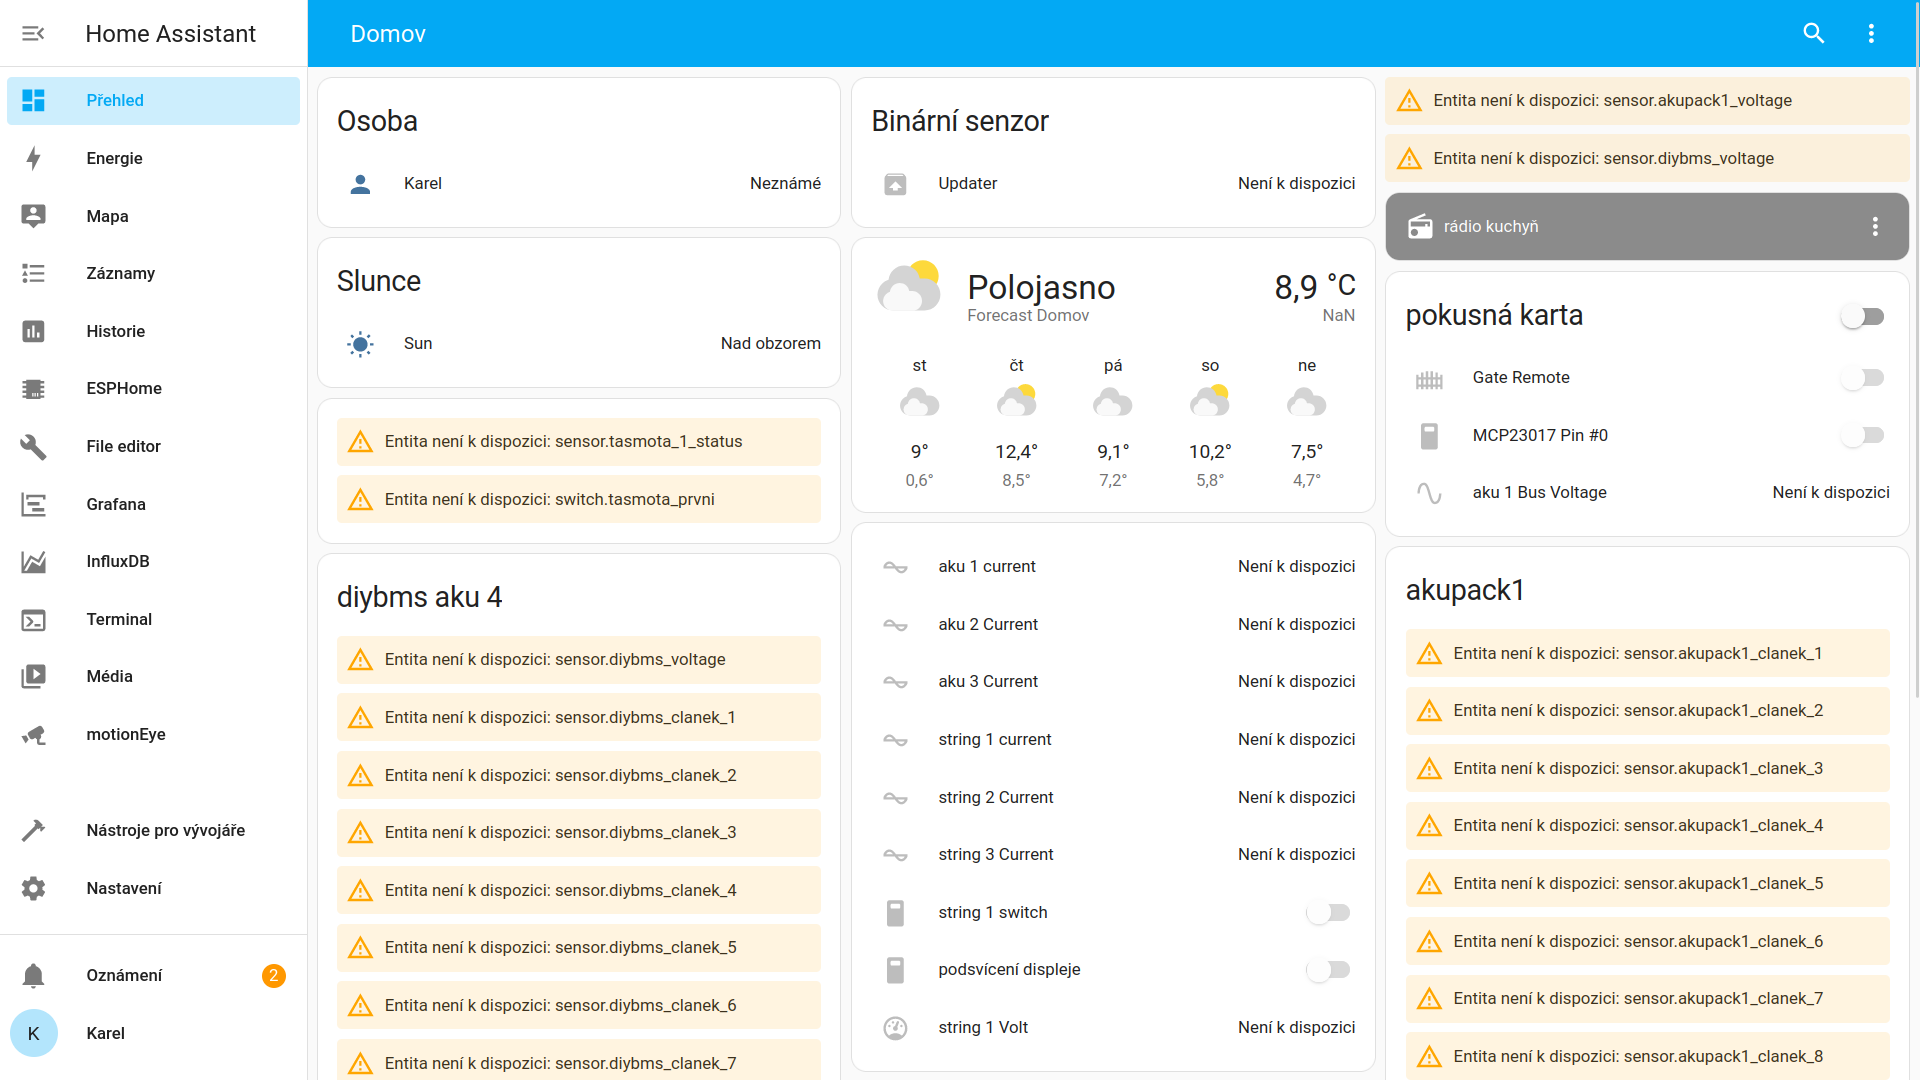Click the Sun entity icon
This screenshot has width=1920, height=1080.
[360, 344]
